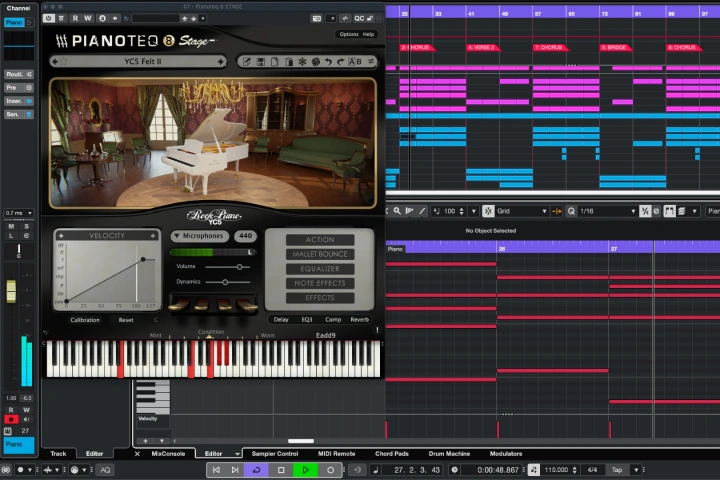
Task: Open the EQUALIZER panel
Action: pos(320,269)
